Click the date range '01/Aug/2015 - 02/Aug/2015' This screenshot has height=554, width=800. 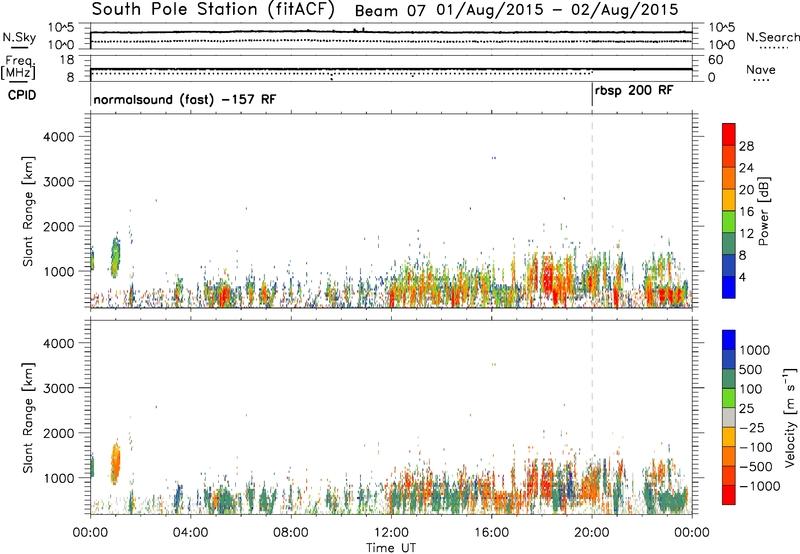click(x=557, y=10)
